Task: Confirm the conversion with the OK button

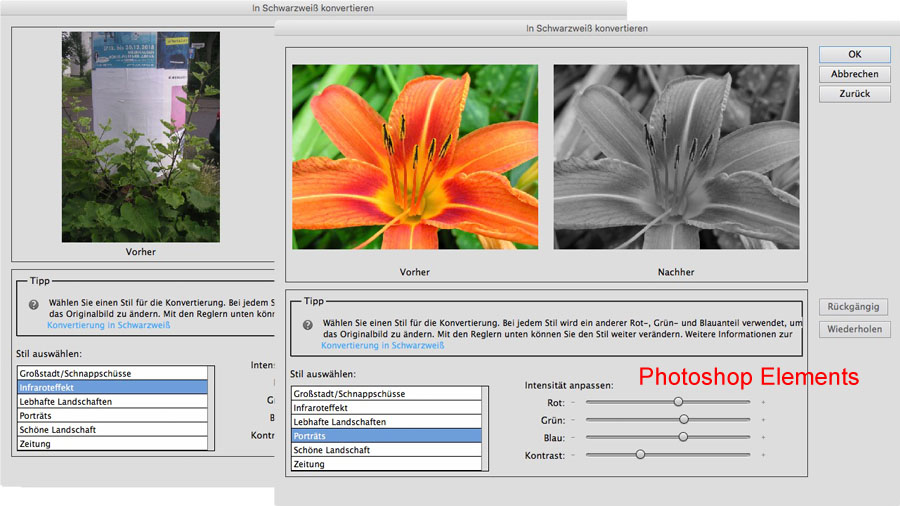Action: [x=854, y=54]
